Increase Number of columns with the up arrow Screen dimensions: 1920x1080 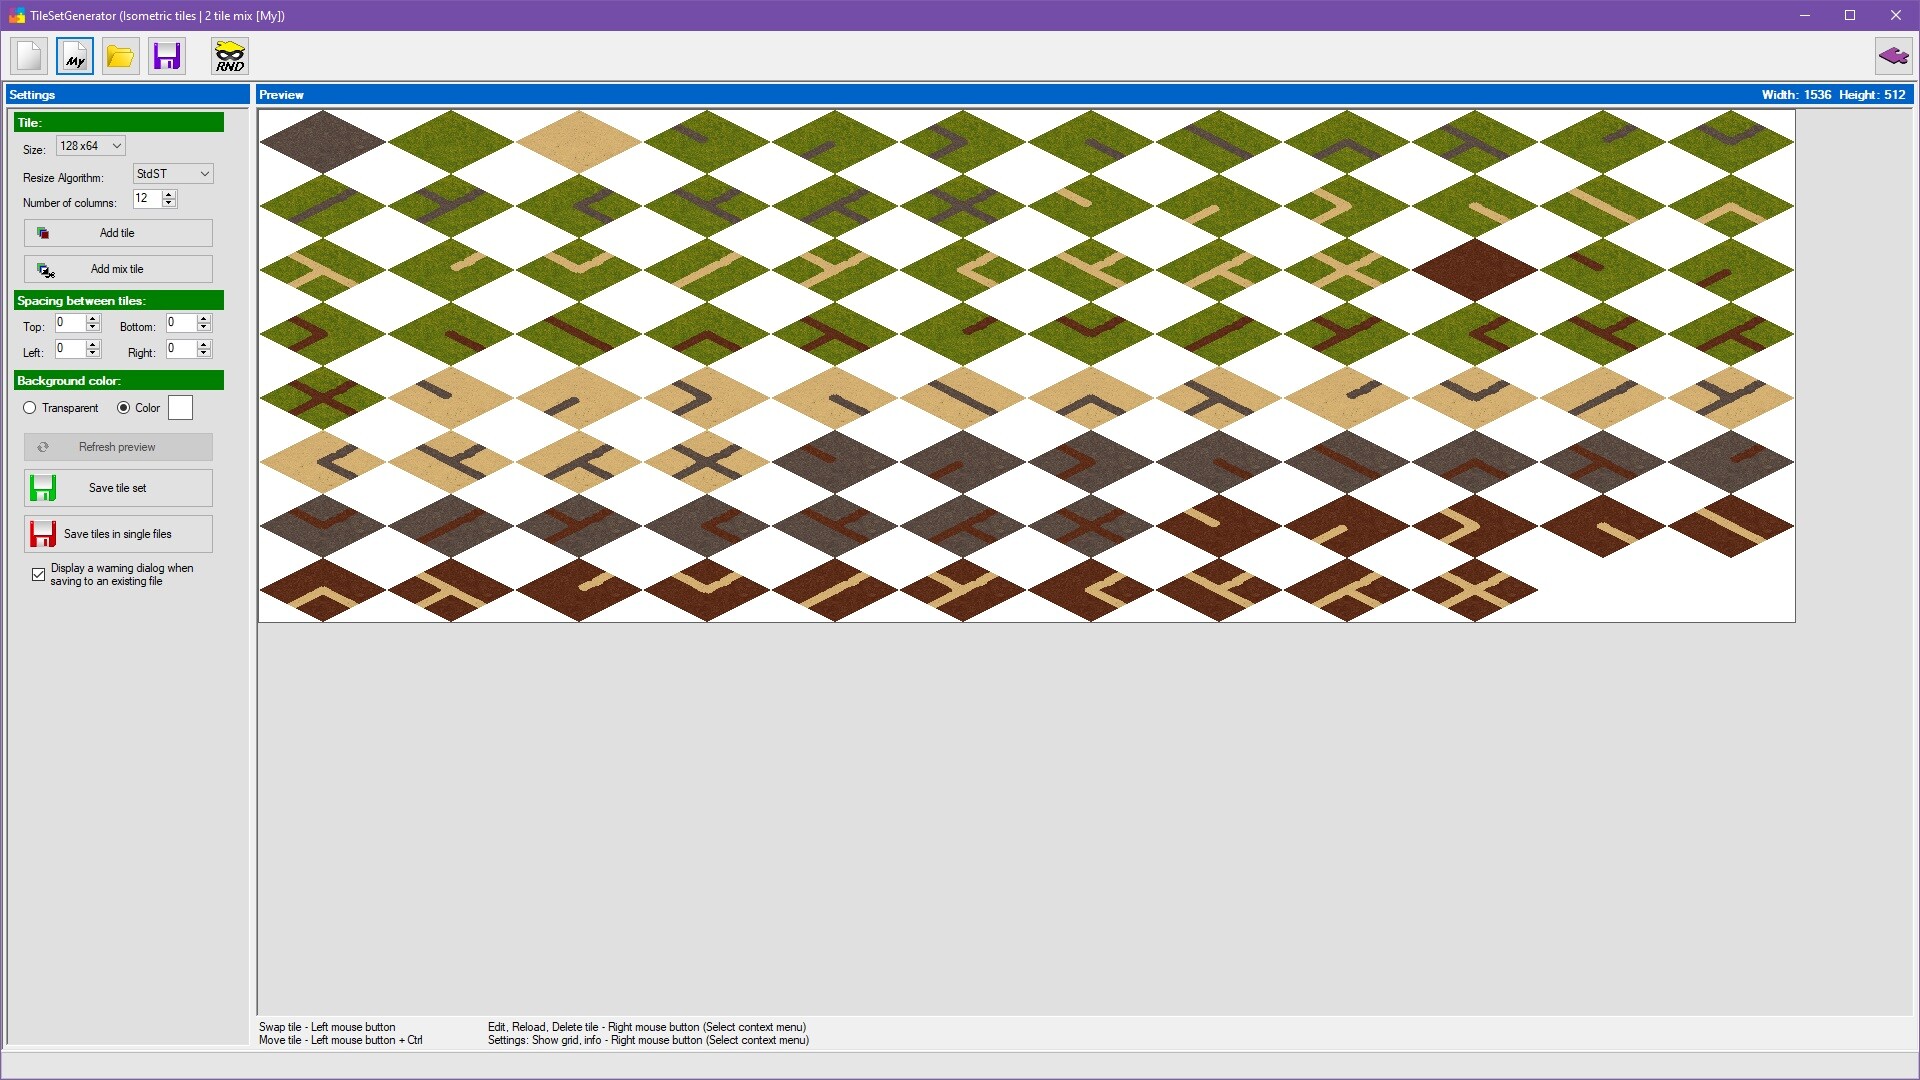click(168, 195)
